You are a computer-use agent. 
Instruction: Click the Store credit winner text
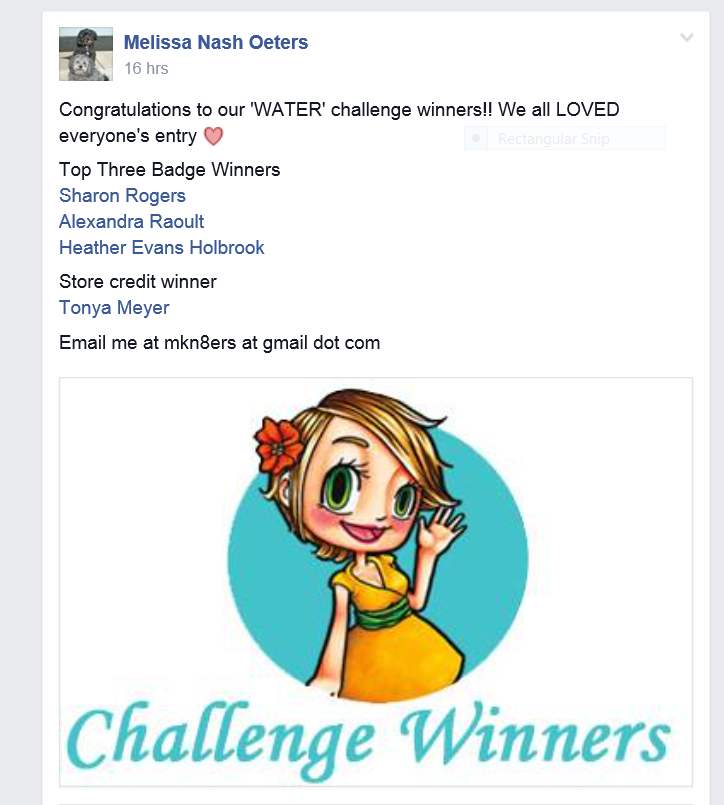[x=138, y=281]
